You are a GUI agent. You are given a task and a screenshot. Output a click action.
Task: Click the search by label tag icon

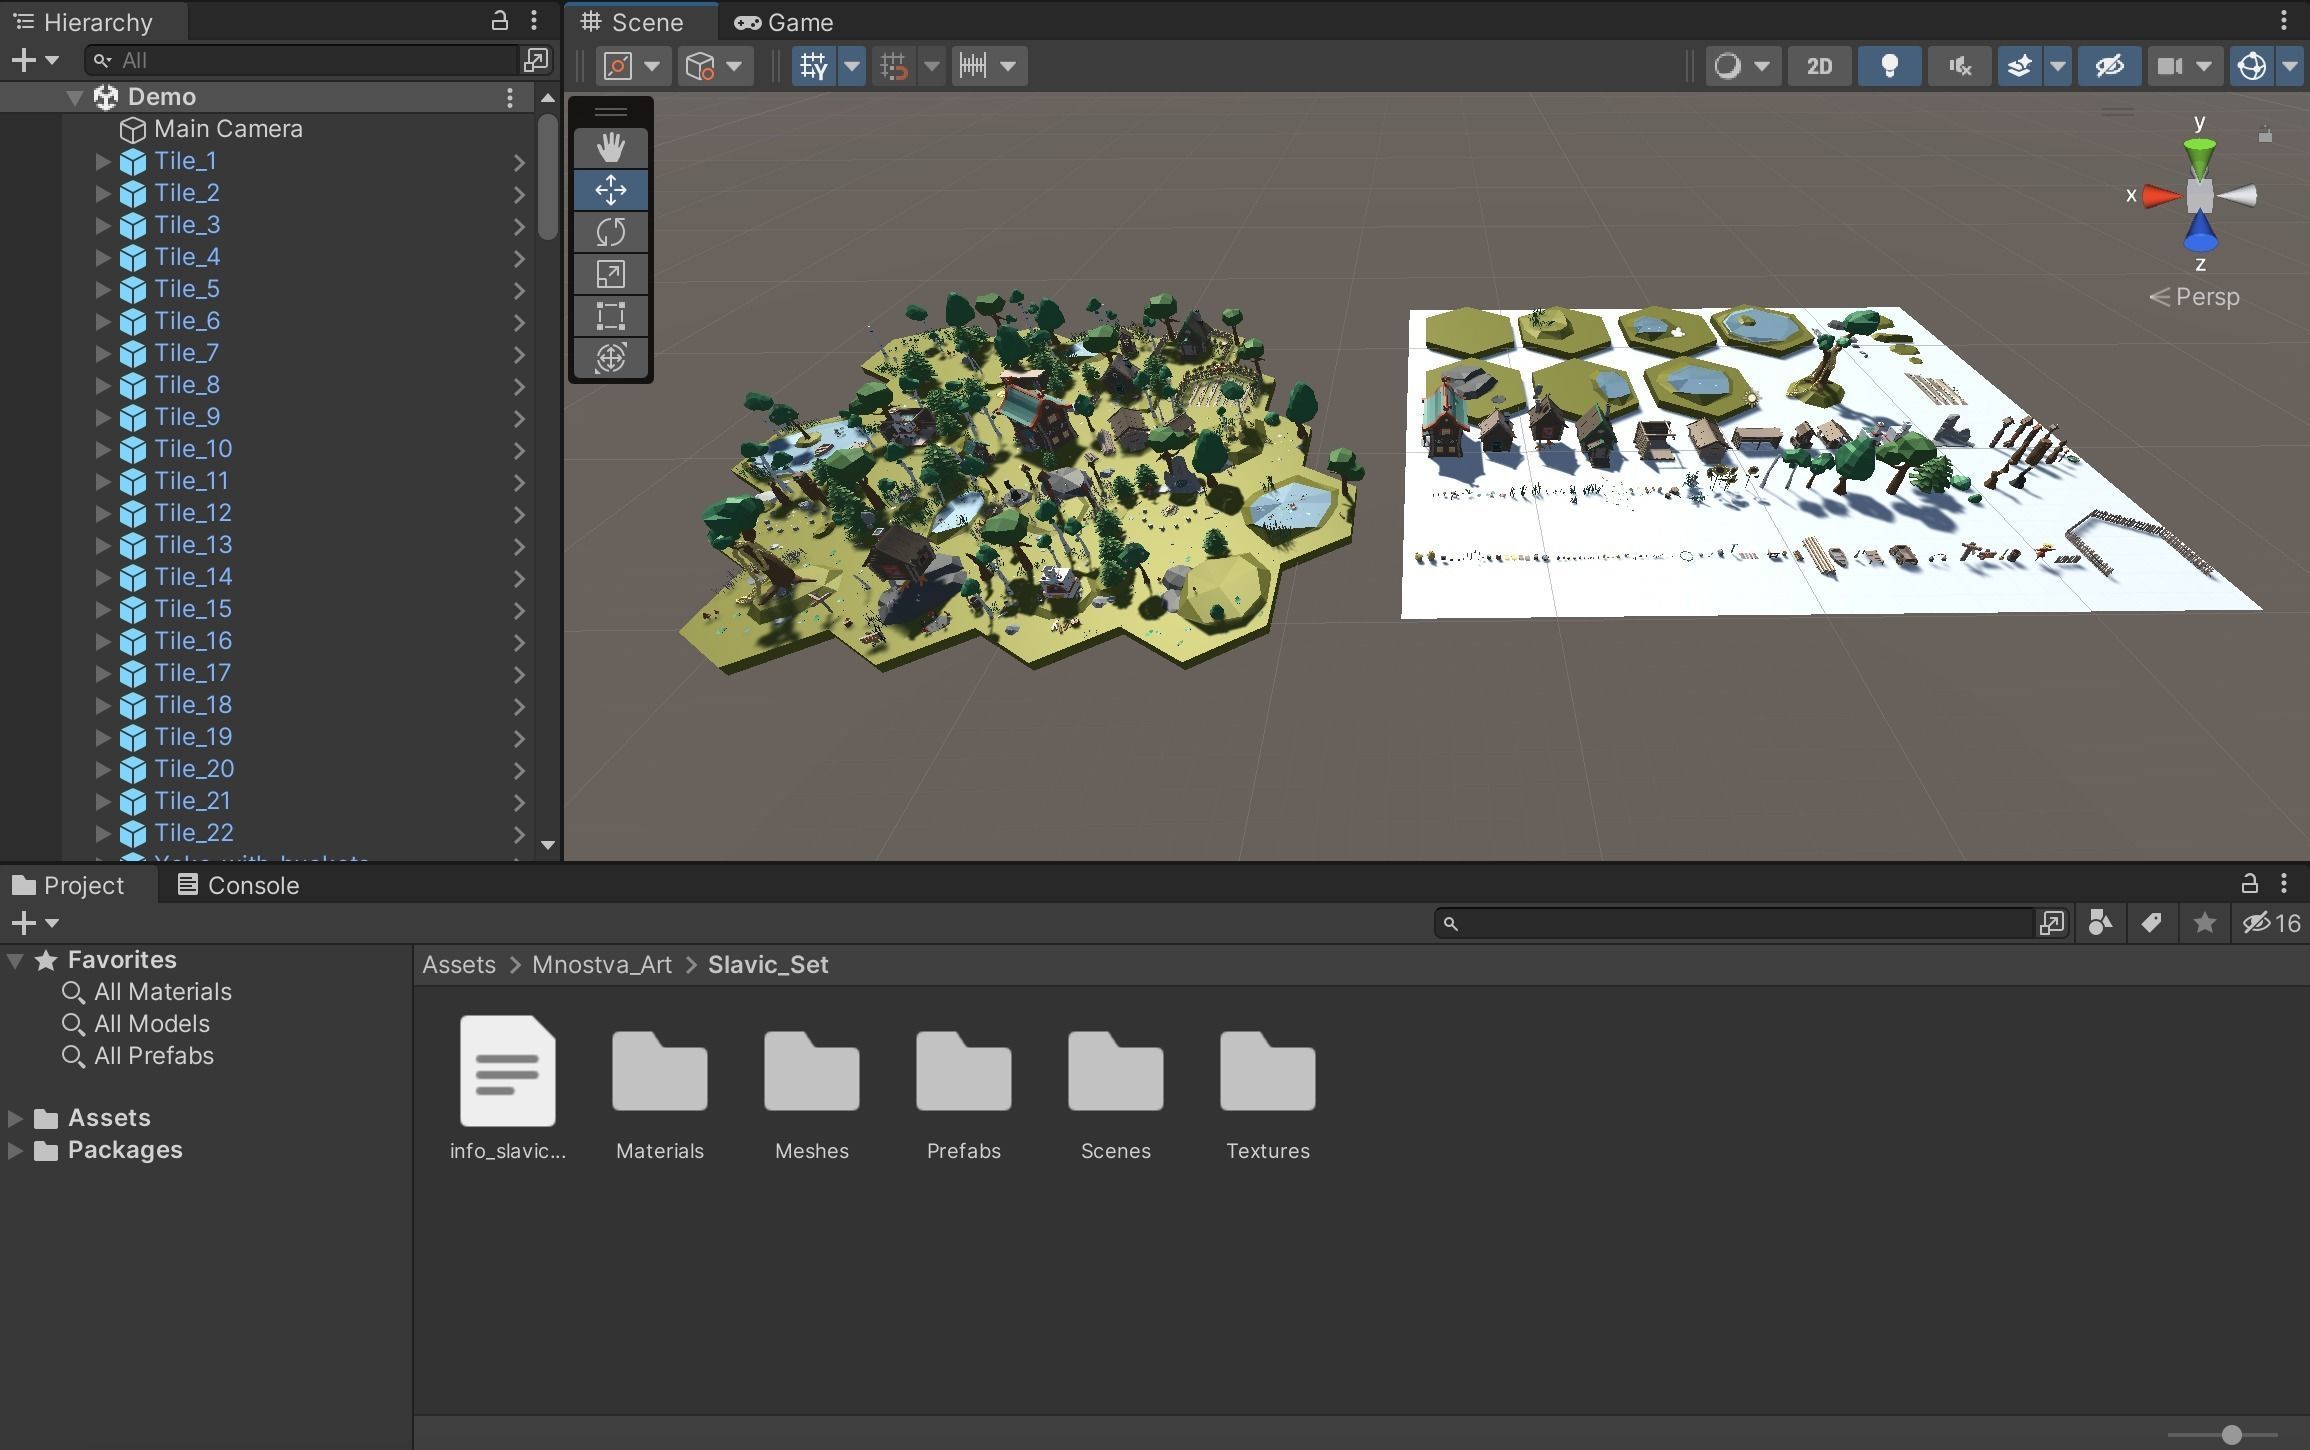tap(2152, 923)
